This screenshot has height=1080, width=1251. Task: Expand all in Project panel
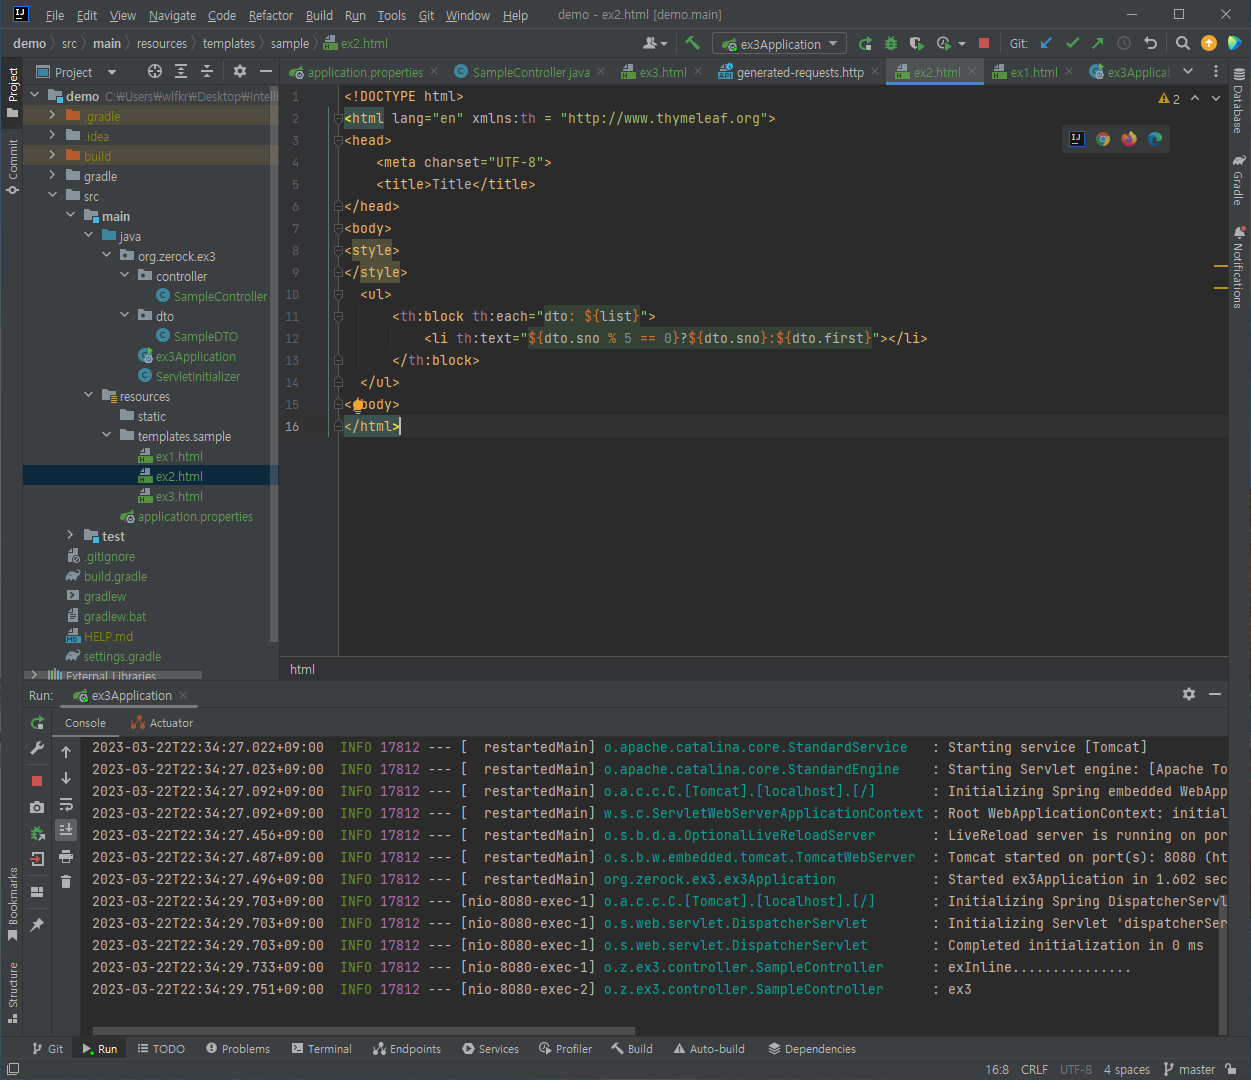[181, 71]
